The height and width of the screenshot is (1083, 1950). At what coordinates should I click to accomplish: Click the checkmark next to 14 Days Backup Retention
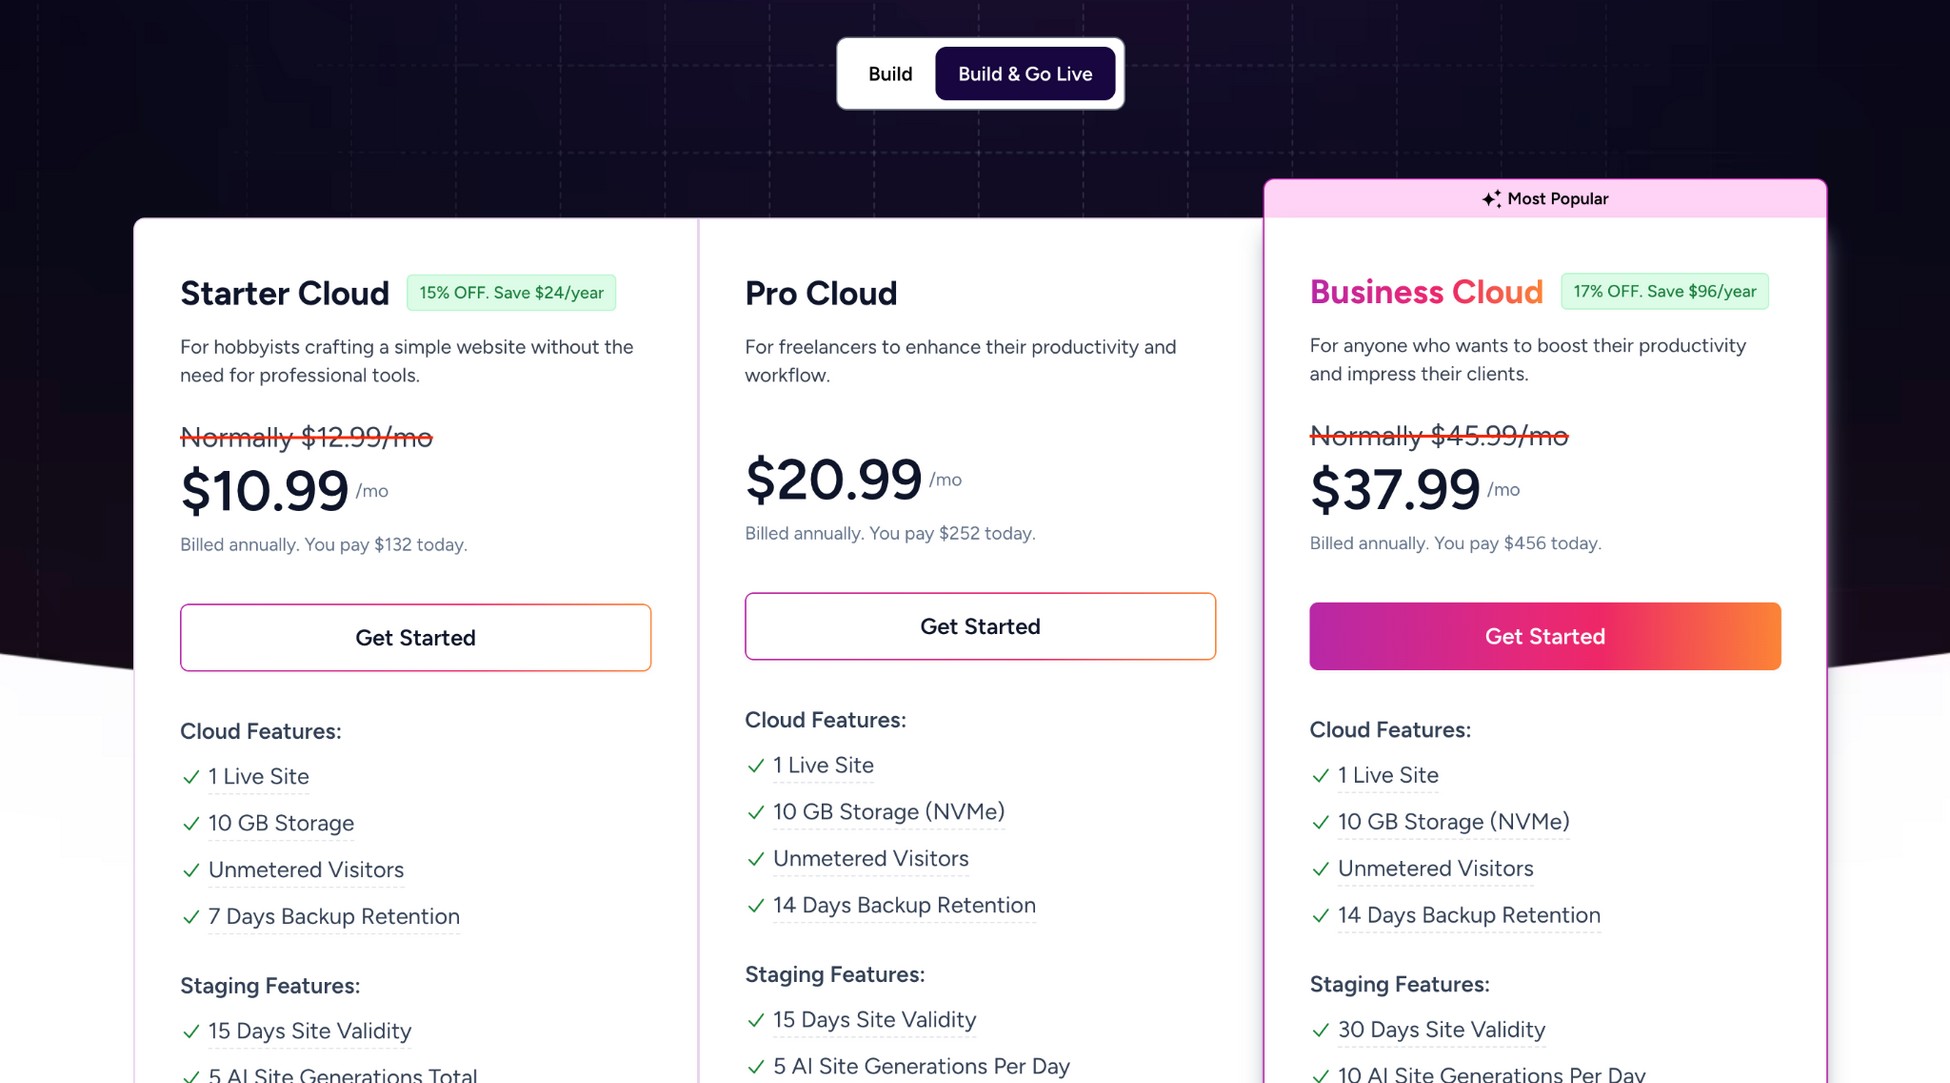[754, 906]
